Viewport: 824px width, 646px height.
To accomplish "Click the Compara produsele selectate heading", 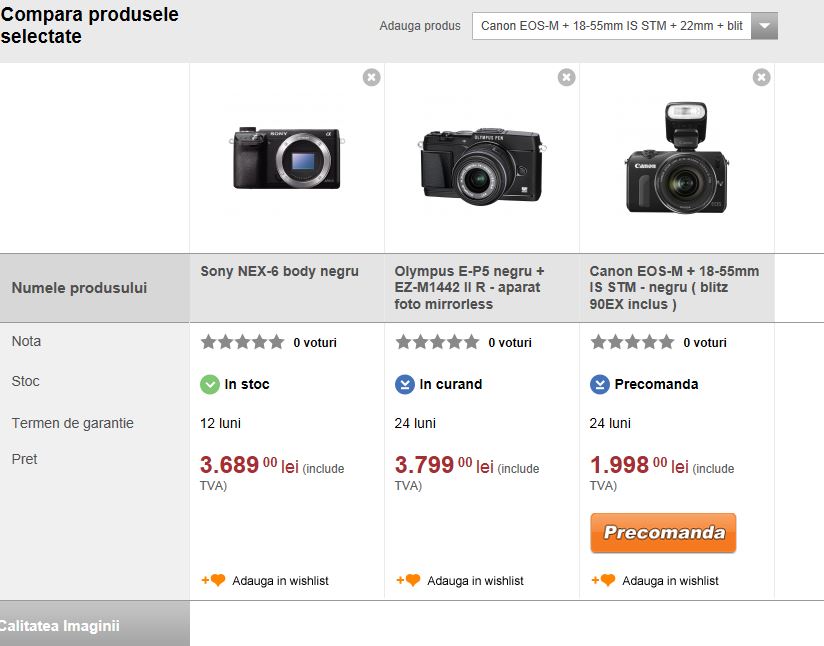I will (89, 25).
